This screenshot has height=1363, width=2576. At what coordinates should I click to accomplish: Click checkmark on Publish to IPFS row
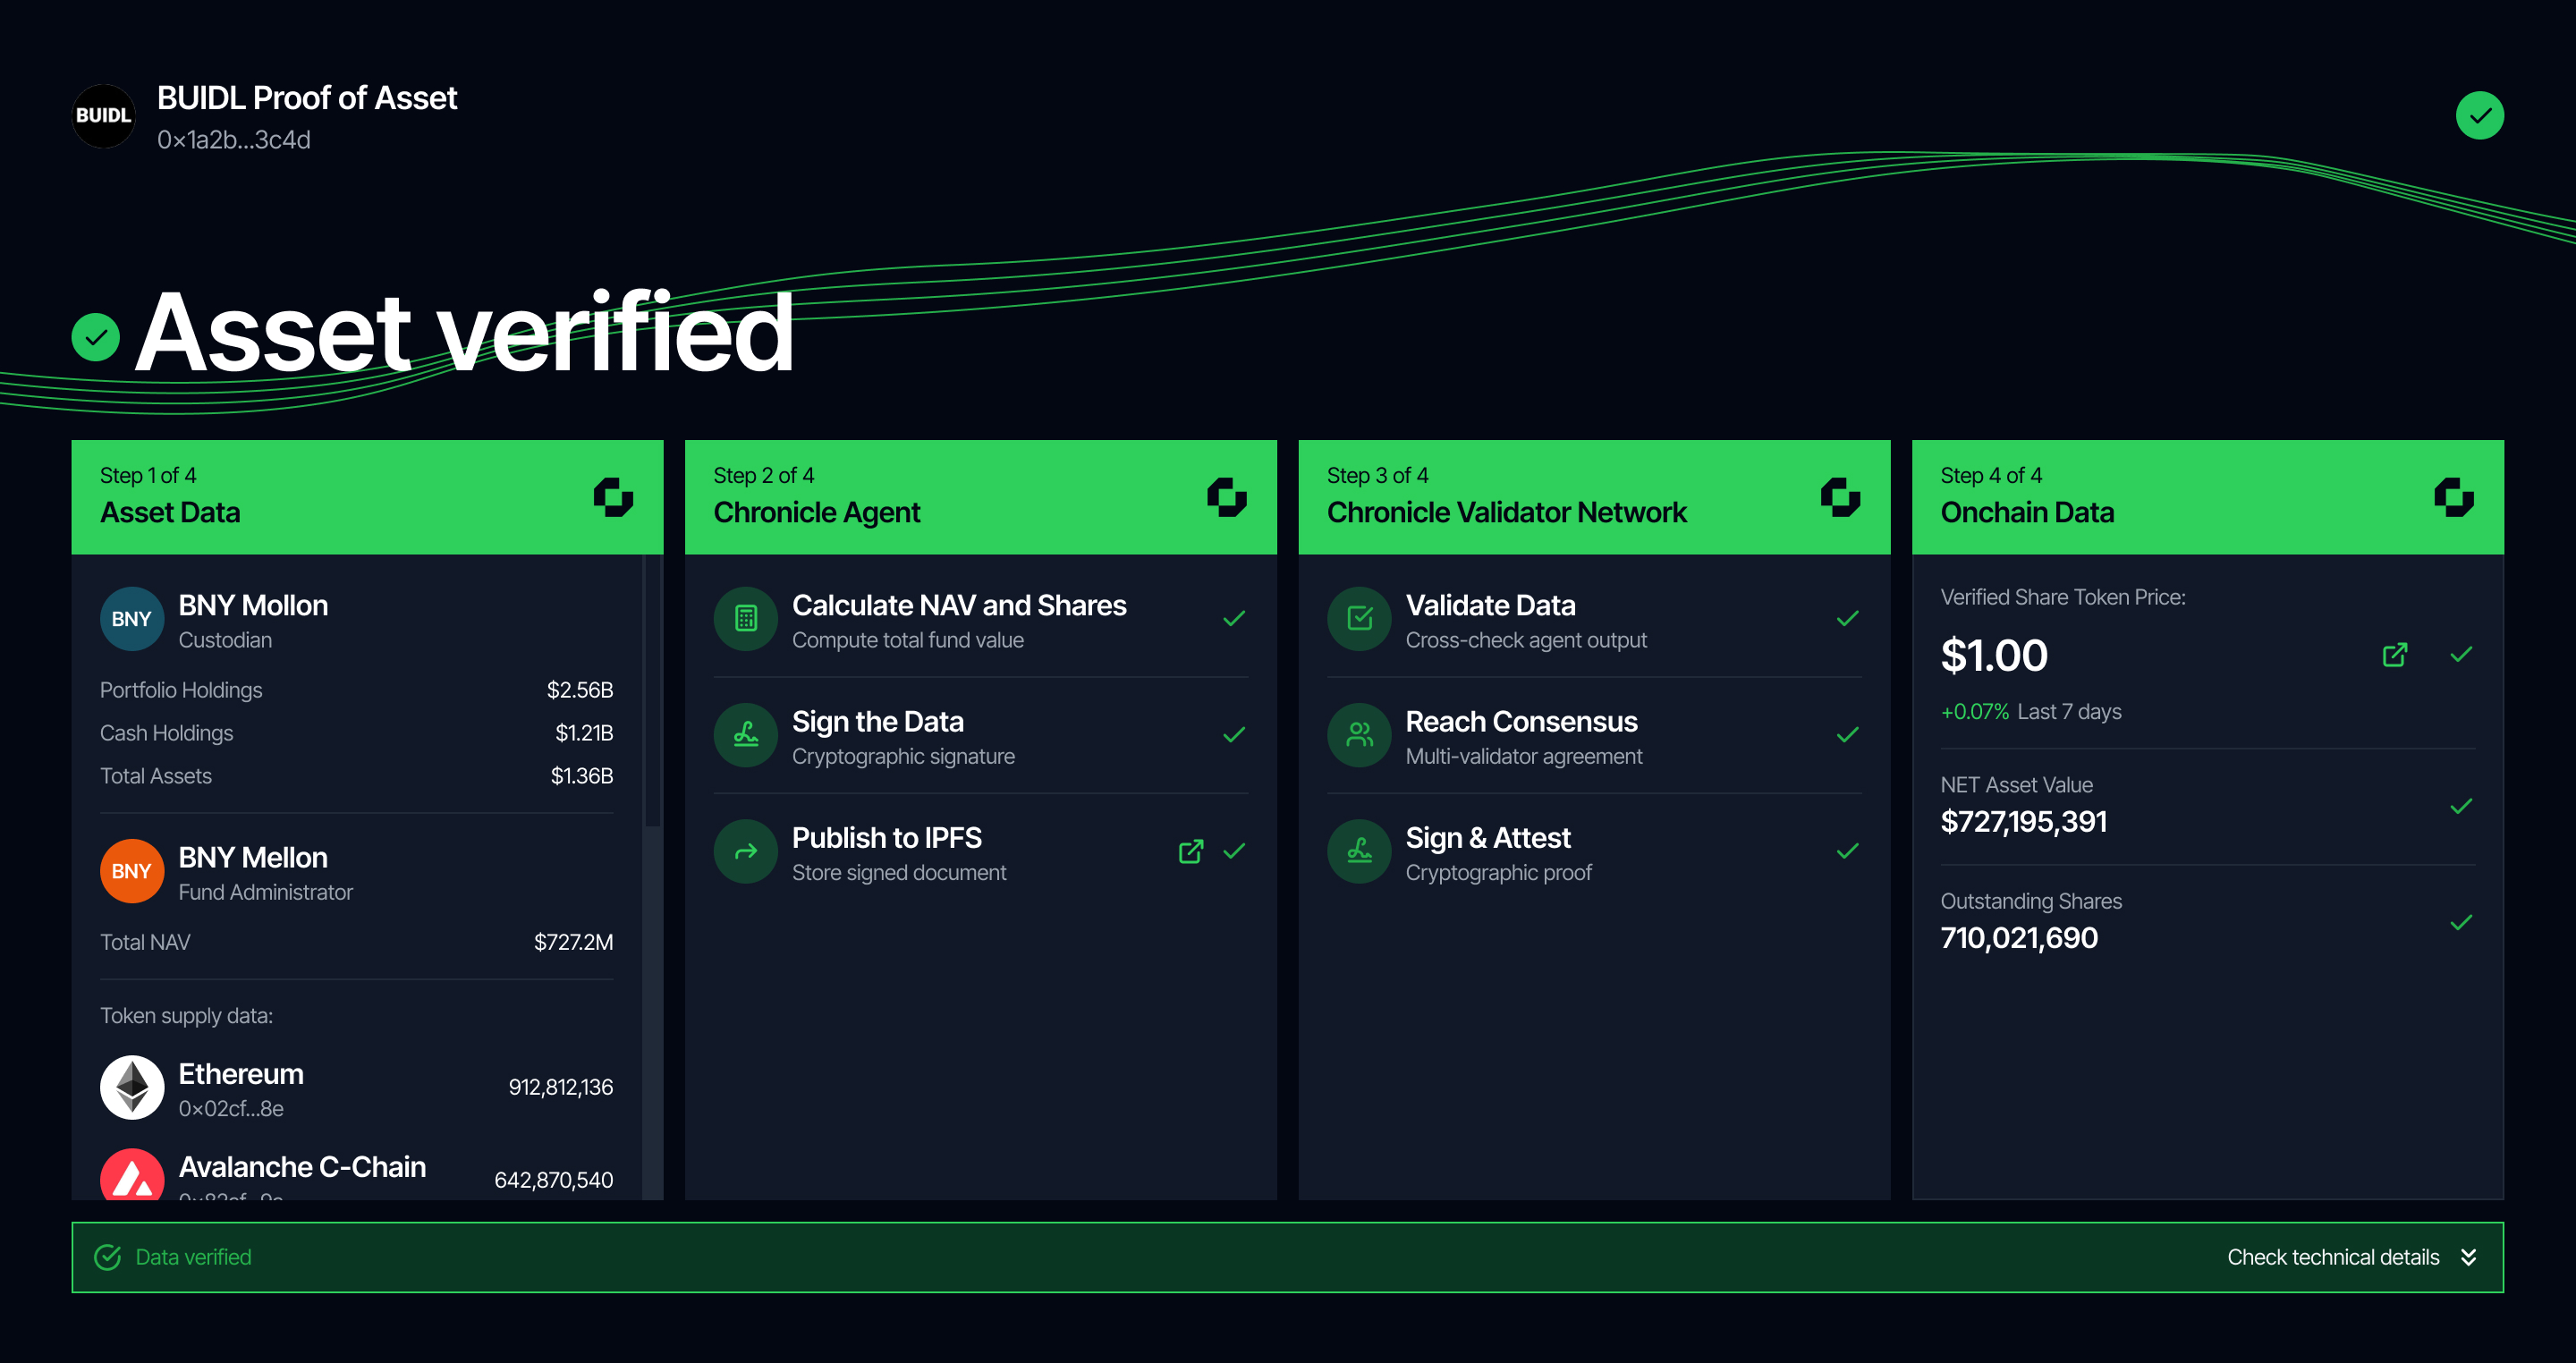[1235, 852]
